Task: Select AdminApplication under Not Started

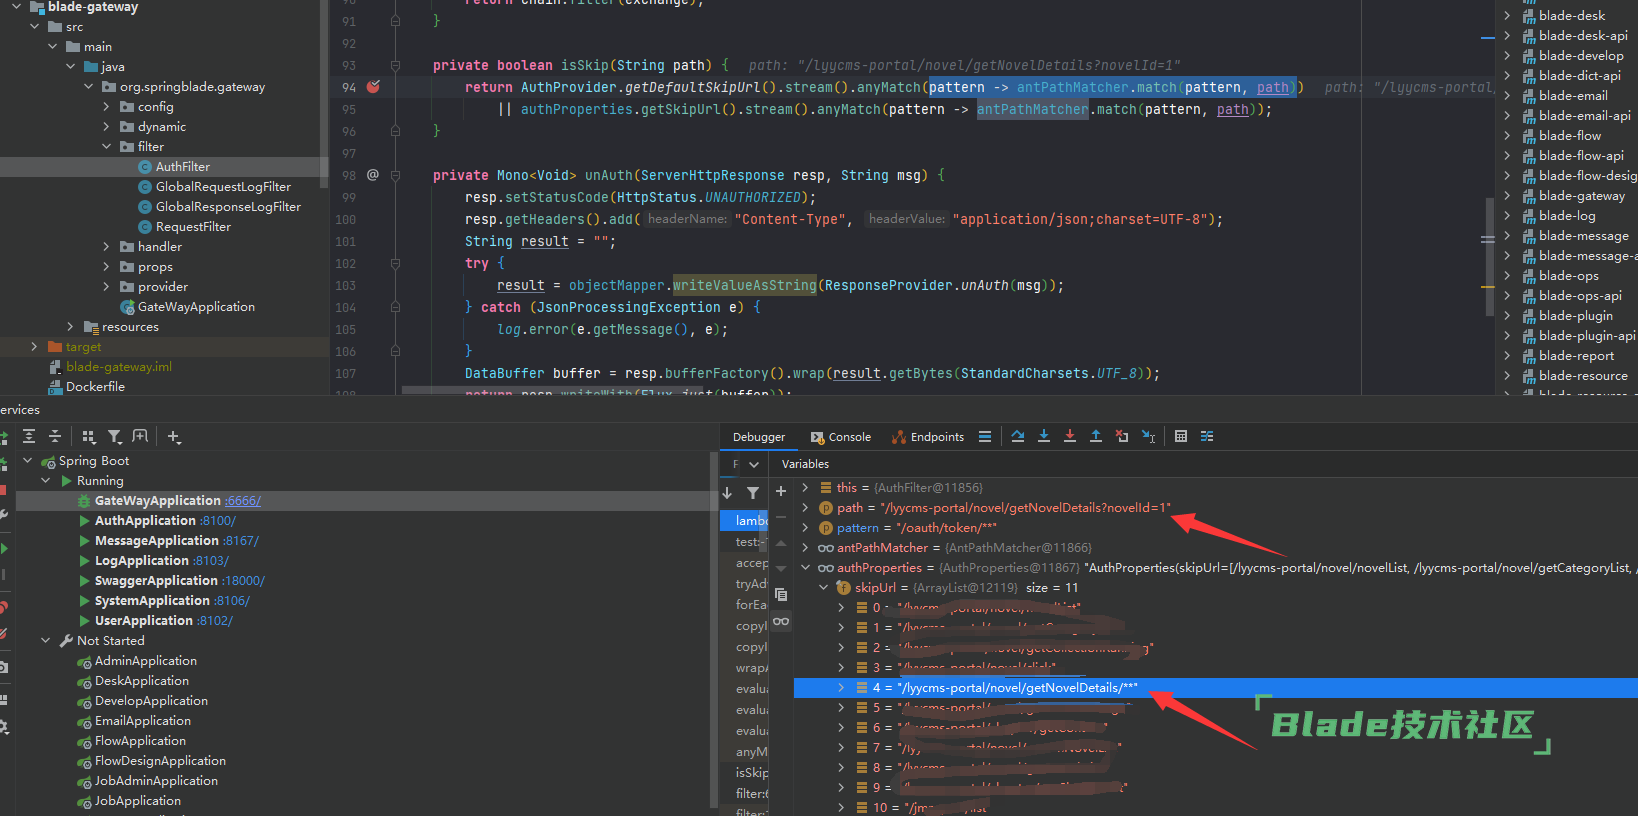Action: [x=145, y=661]
